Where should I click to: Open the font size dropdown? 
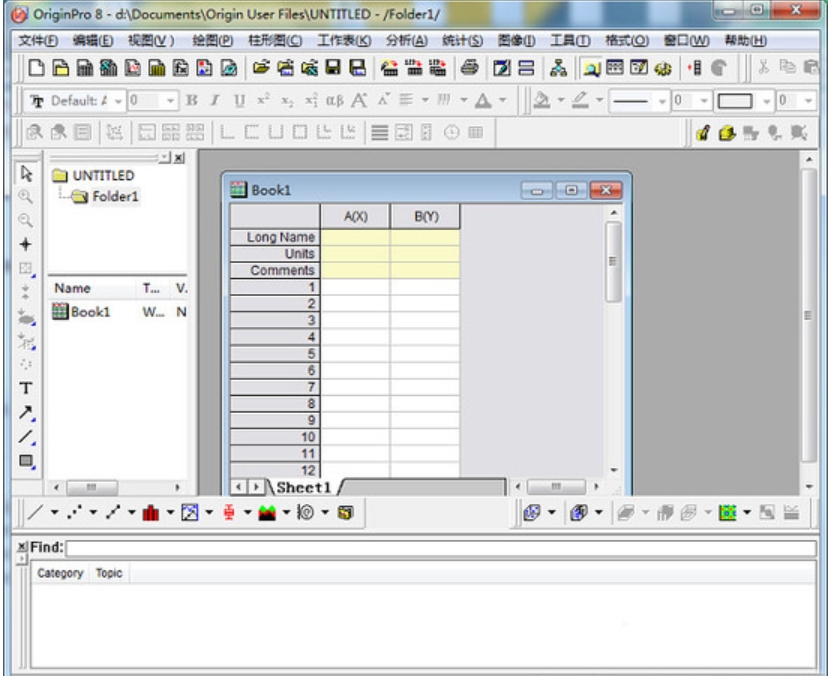click(x=170, y=100)
